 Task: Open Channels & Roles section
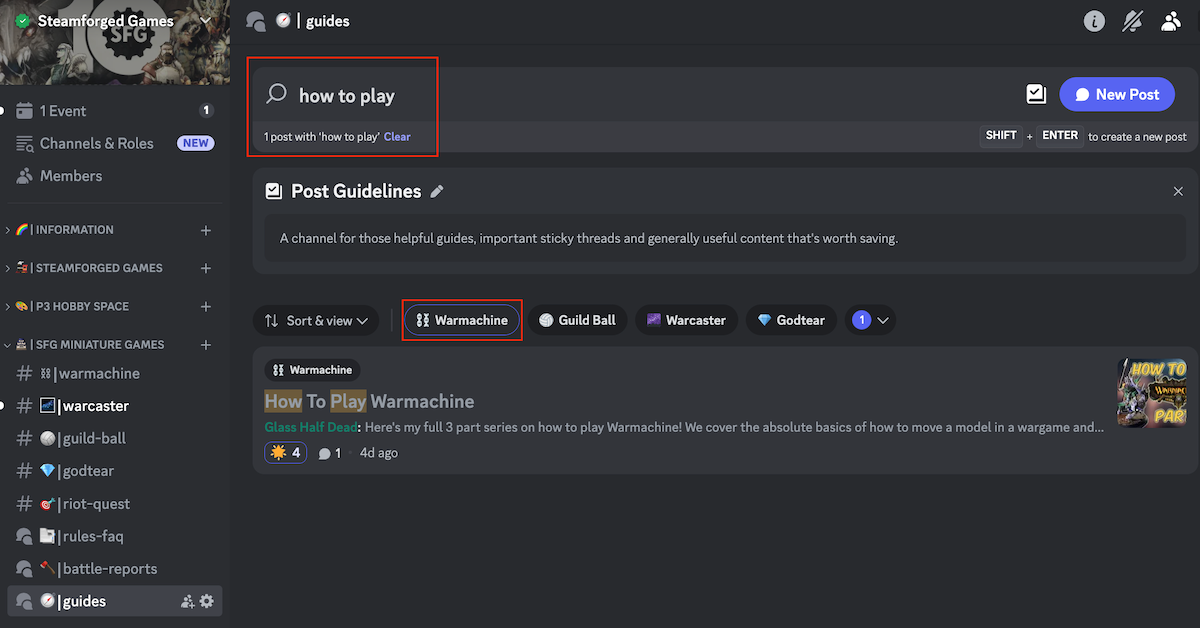(96, 143)
